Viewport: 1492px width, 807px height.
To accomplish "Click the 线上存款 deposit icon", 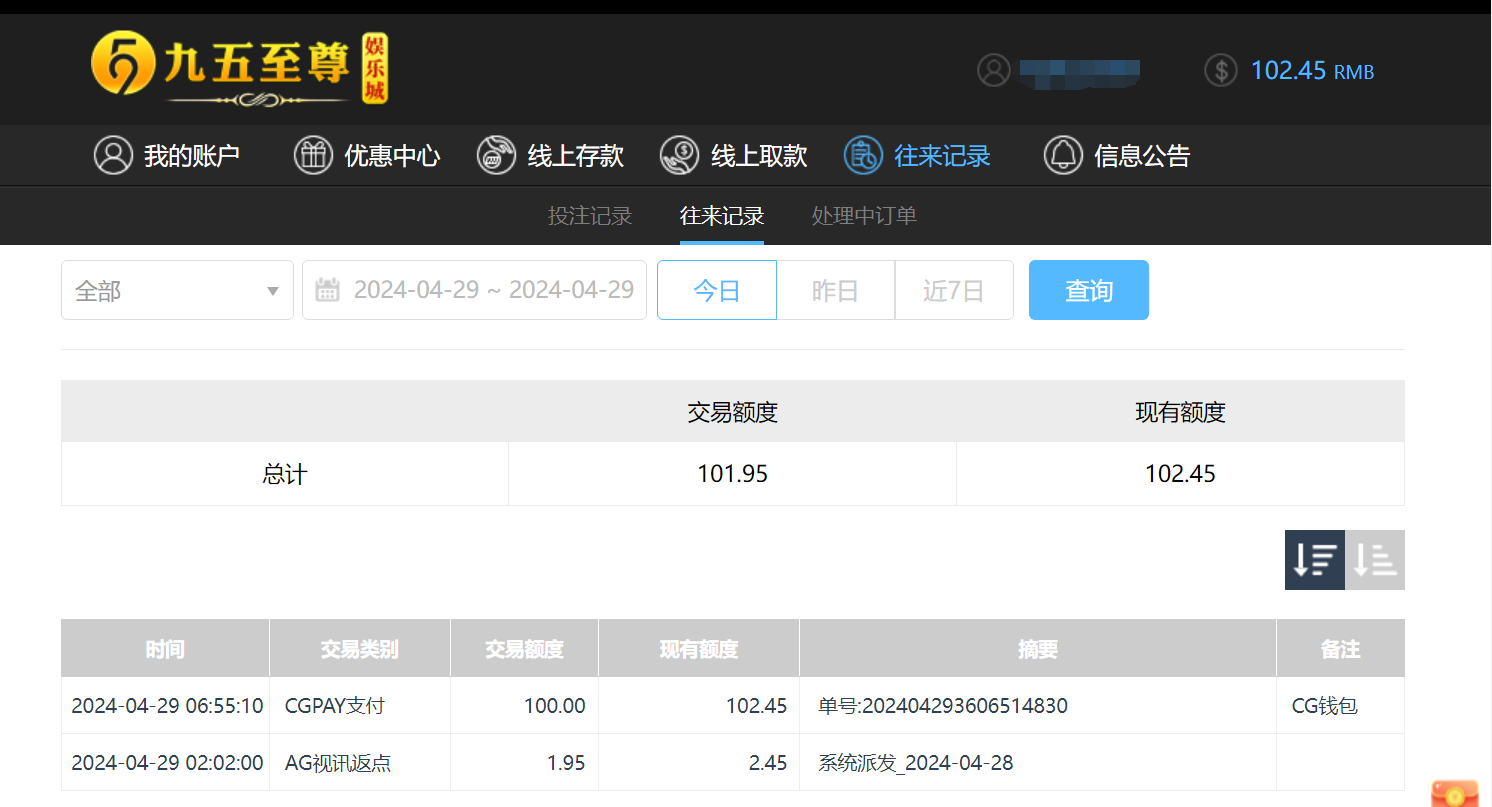I will [x=496, y=155].
